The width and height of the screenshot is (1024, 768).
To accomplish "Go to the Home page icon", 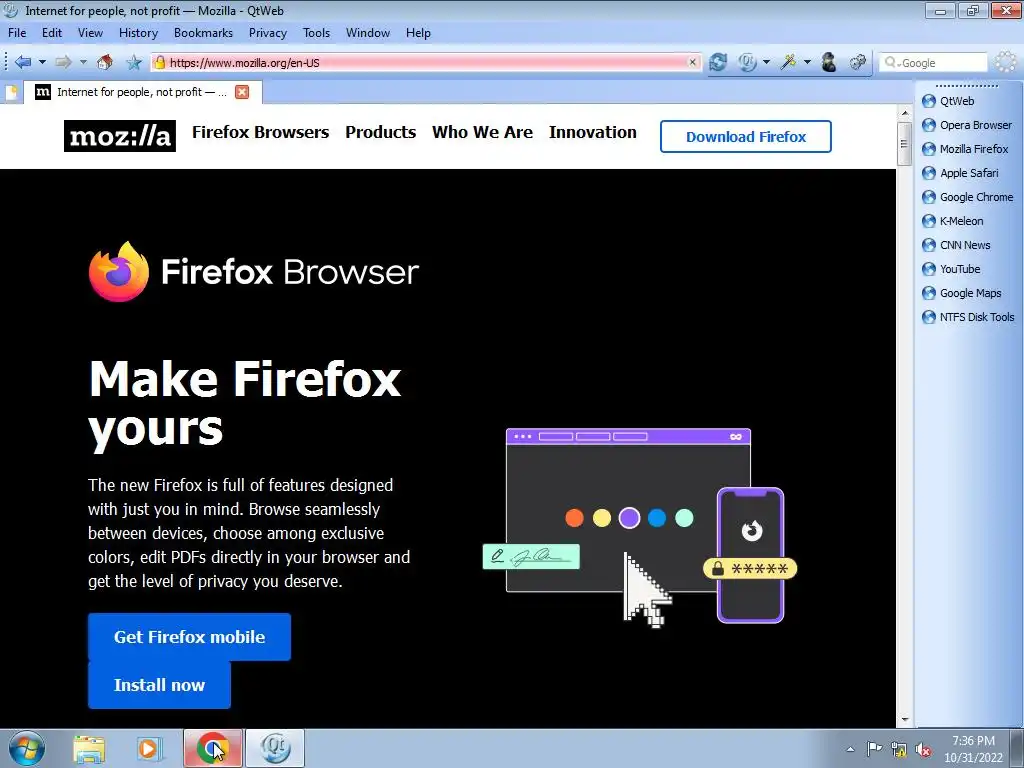I will coord(104,63).
